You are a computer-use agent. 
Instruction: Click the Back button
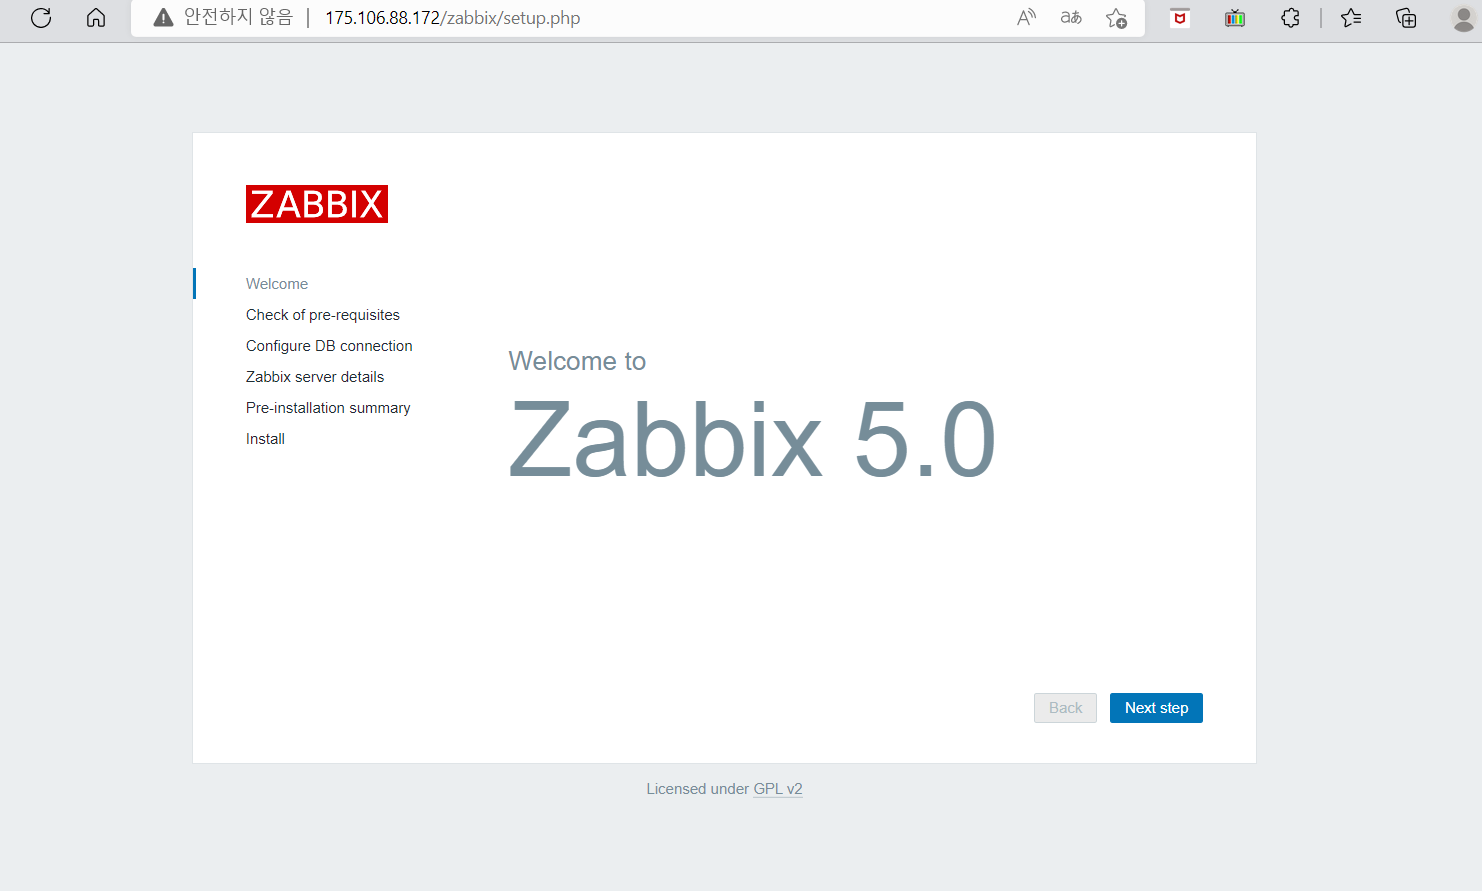point(1065,708)
